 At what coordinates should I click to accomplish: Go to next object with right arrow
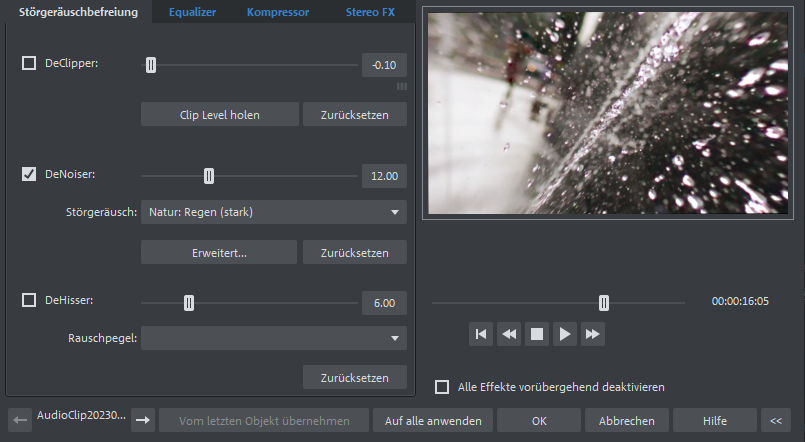pos(143,421)
